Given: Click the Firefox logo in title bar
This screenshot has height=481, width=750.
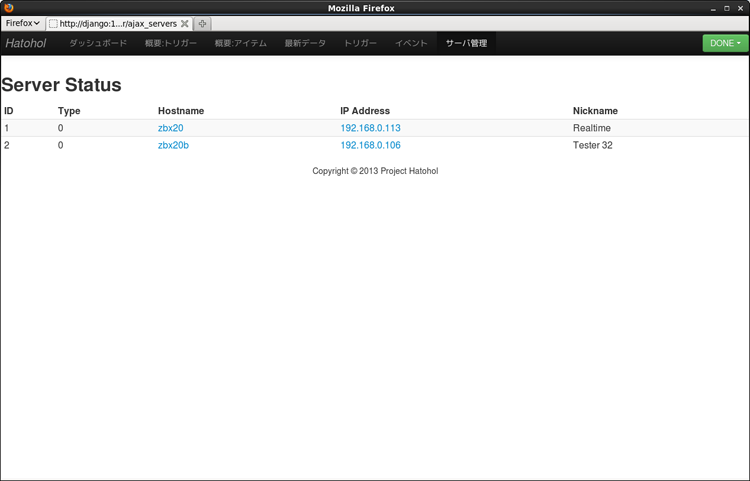Looking at the screenshot, I should coord(9,8).
